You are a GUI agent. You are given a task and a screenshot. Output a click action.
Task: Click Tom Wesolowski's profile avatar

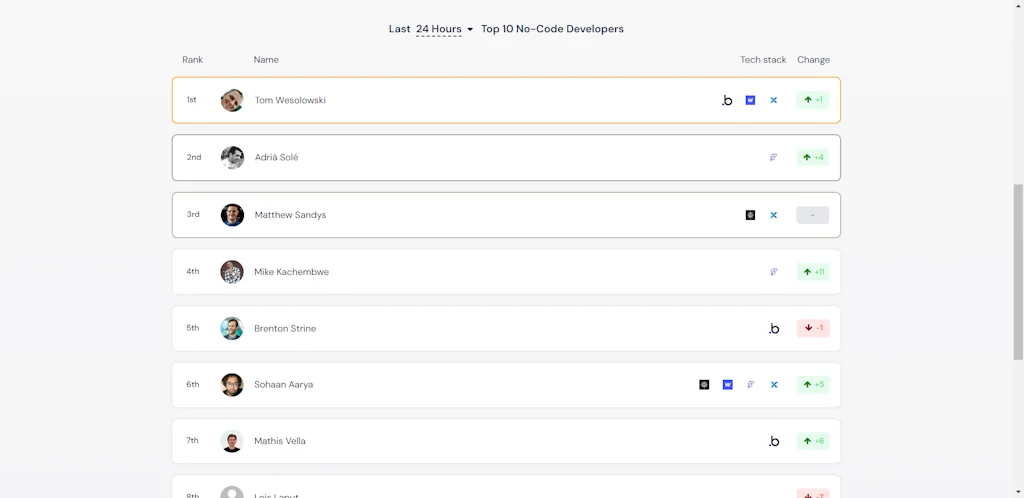click(x=232, y=101)
